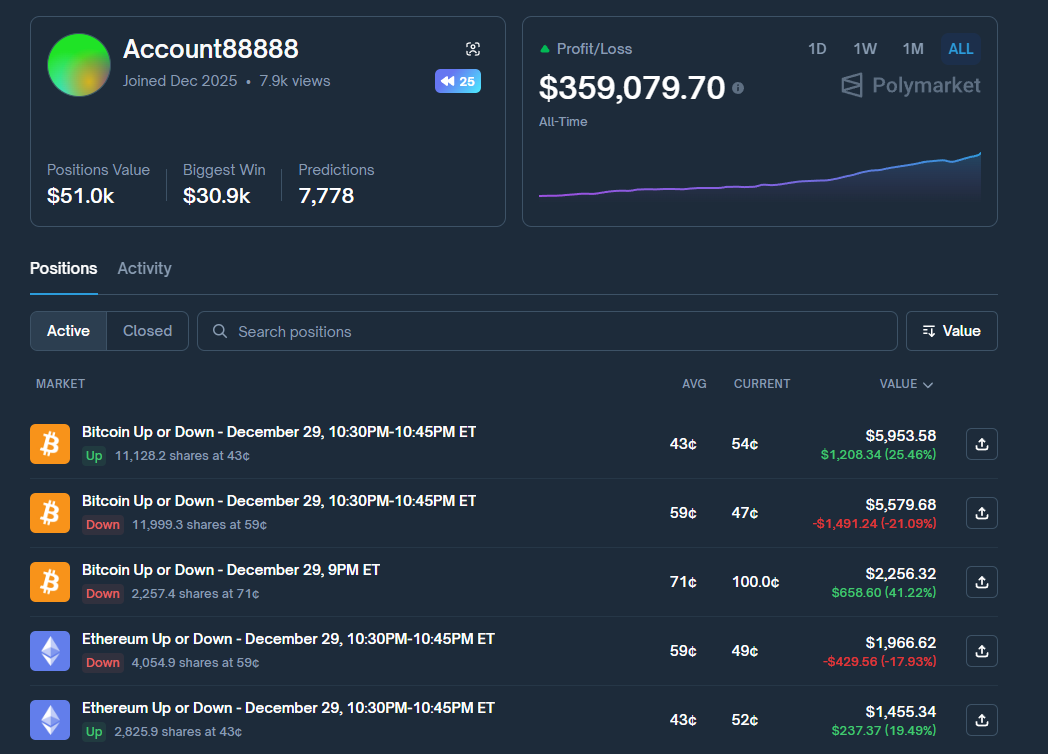The height and width of the screenshot is (754, 1048).
Task: Share the Bitcoin 9PM ET position
Action: (981, 581)
